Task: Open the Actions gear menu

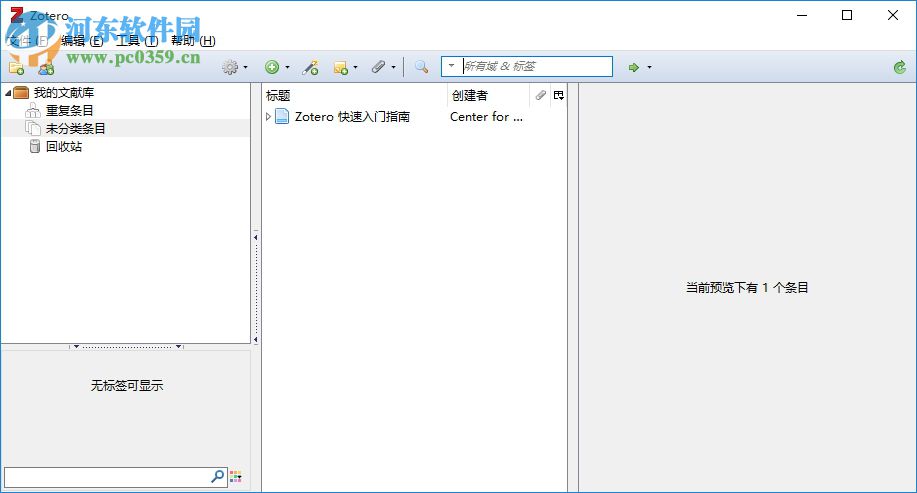Action: [230, 67]
